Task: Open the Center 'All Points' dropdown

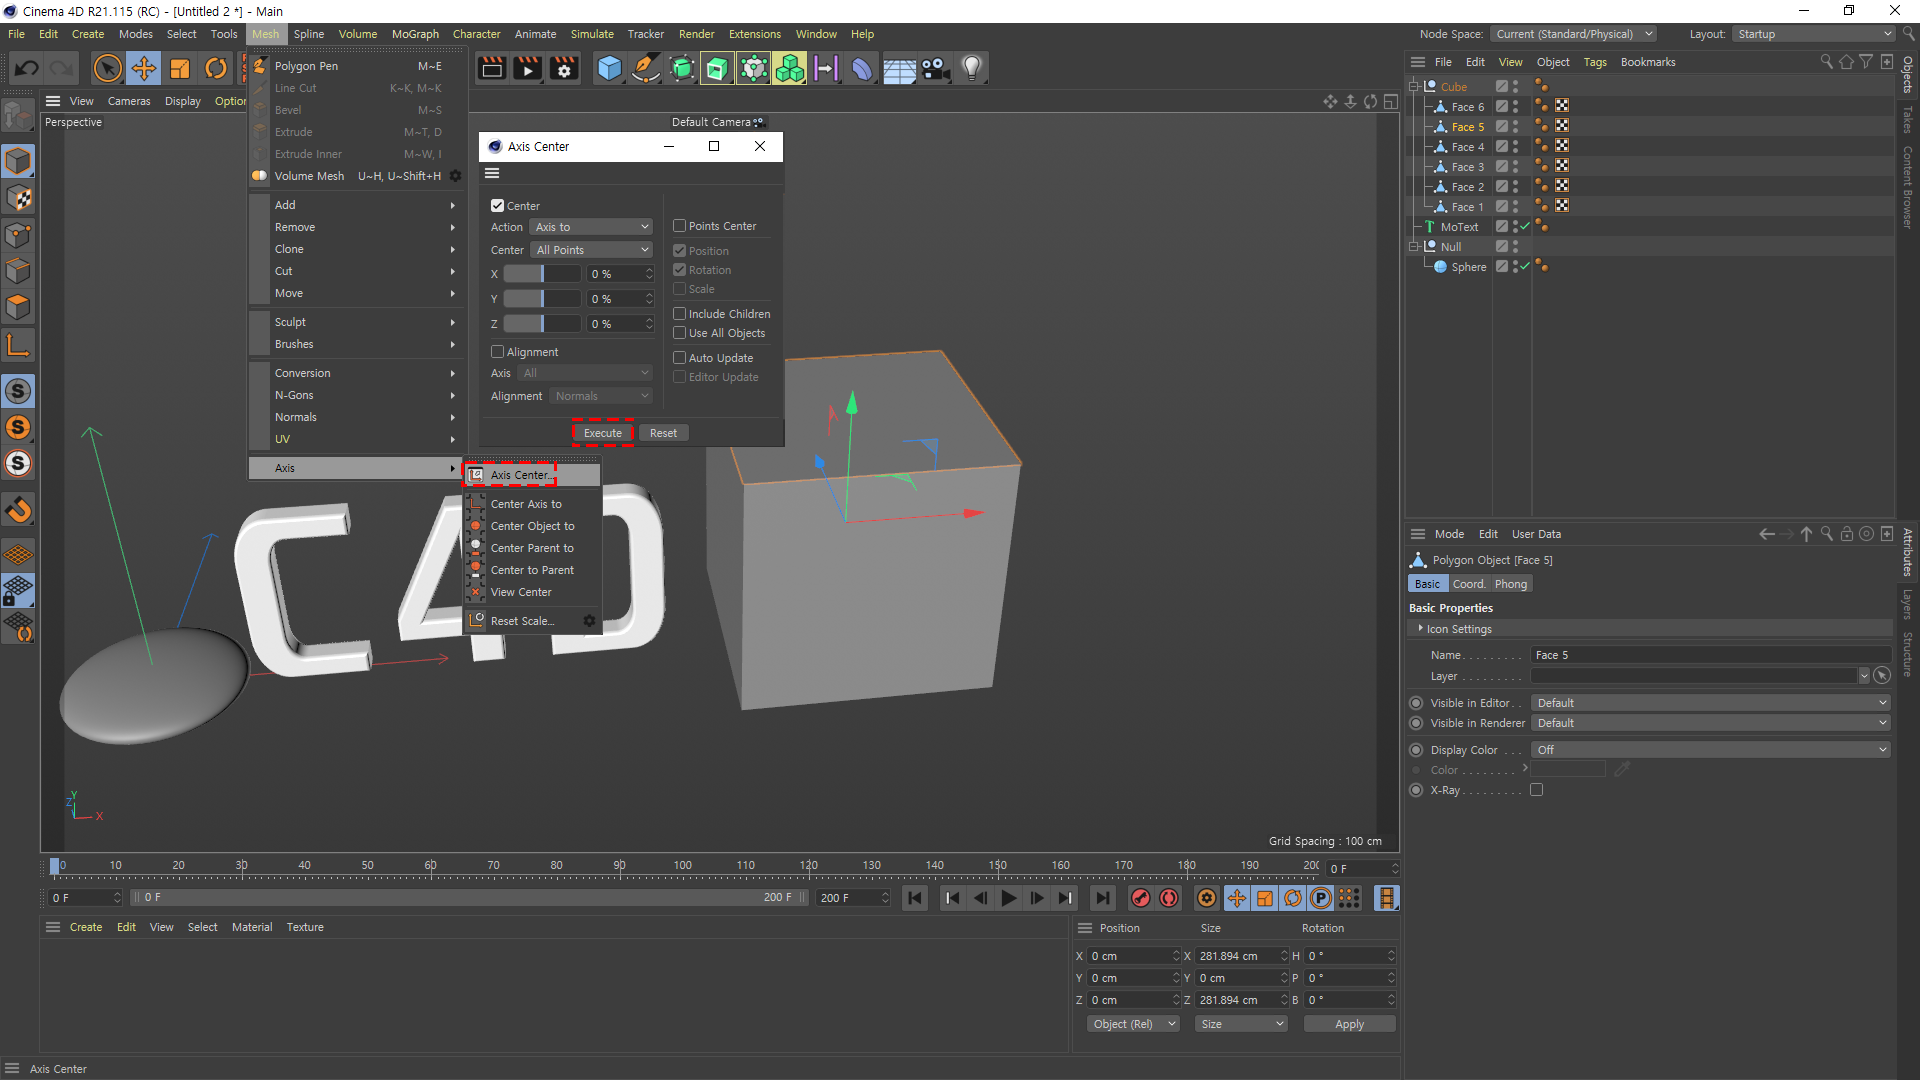Action: click(592, 250)
